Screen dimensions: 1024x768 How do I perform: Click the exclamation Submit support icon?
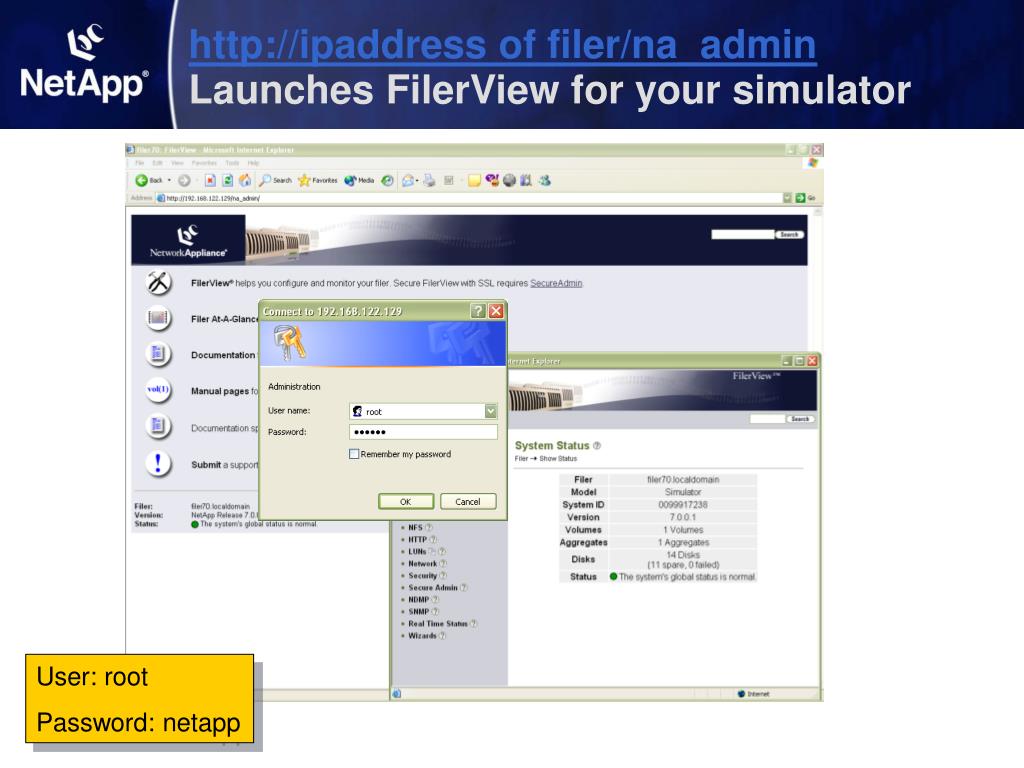point(158,464)
